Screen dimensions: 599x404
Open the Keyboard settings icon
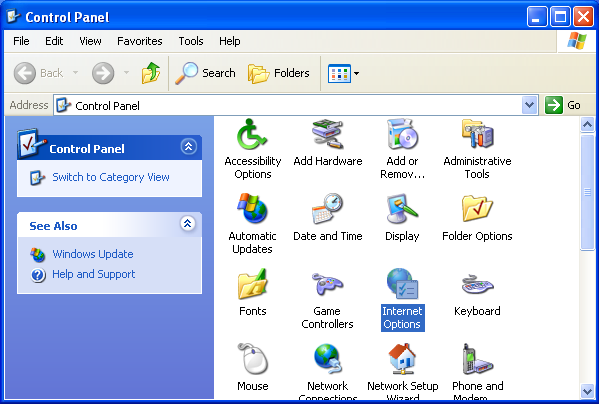coord(477,284)
